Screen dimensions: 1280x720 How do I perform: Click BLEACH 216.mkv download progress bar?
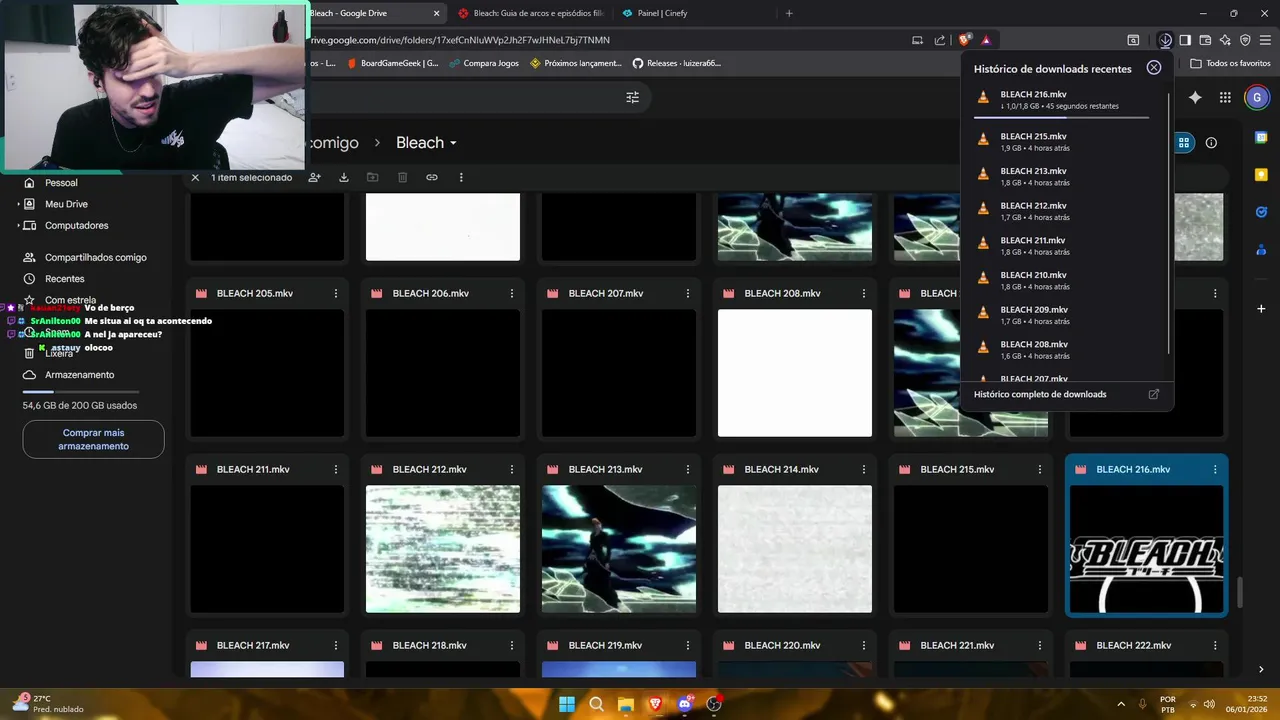1061,117
